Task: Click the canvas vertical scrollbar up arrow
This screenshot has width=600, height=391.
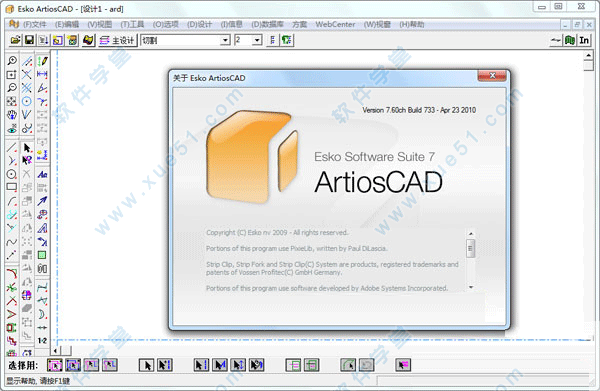Action: (589, 55)
